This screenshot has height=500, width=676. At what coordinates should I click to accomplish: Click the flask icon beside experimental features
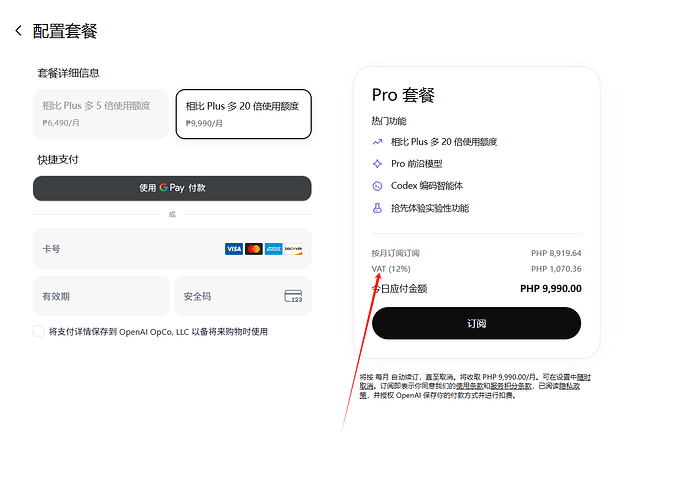coord(377,208)
